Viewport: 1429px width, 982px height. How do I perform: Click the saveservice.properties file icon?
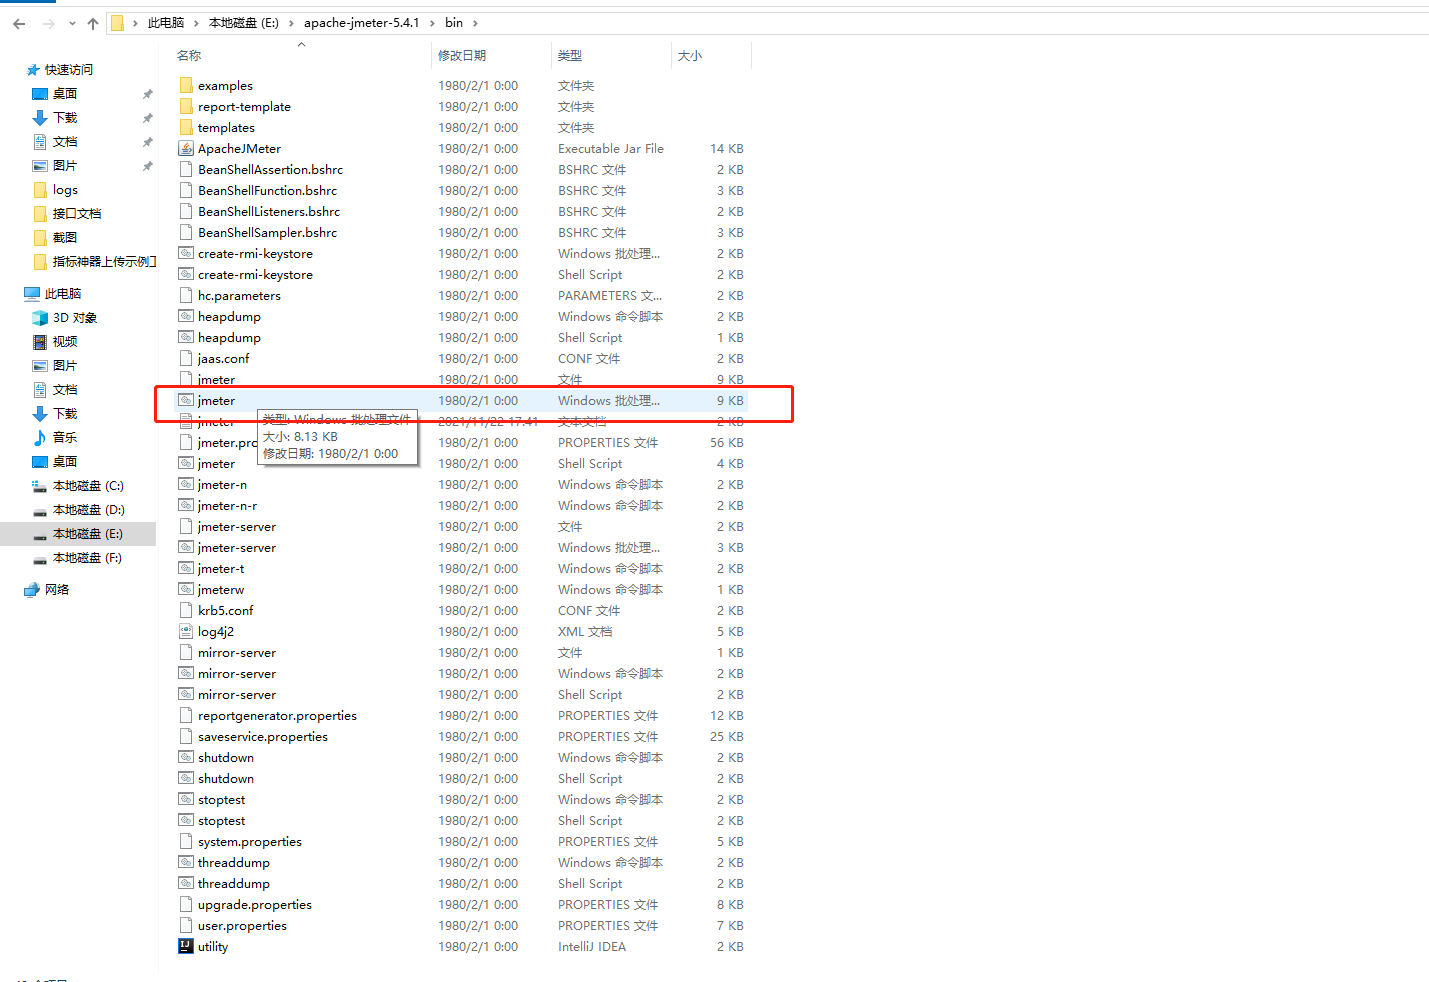click(x=186, y=736)
